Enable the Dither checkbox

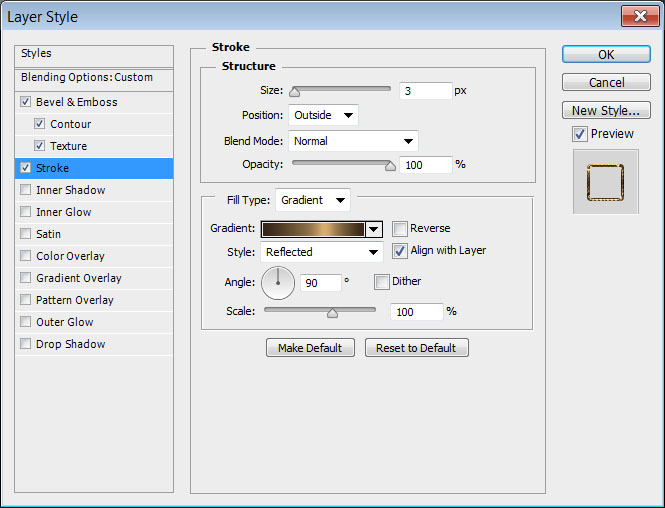382,282
